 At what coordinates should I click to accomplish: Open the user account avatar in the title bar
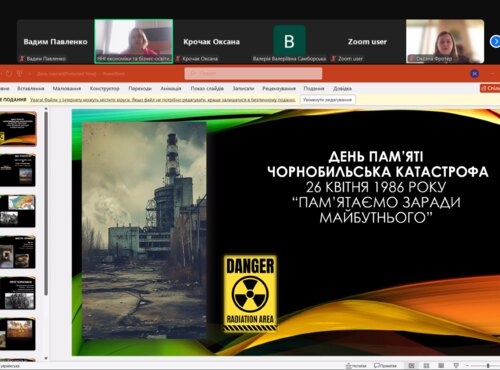click(475, 73)
